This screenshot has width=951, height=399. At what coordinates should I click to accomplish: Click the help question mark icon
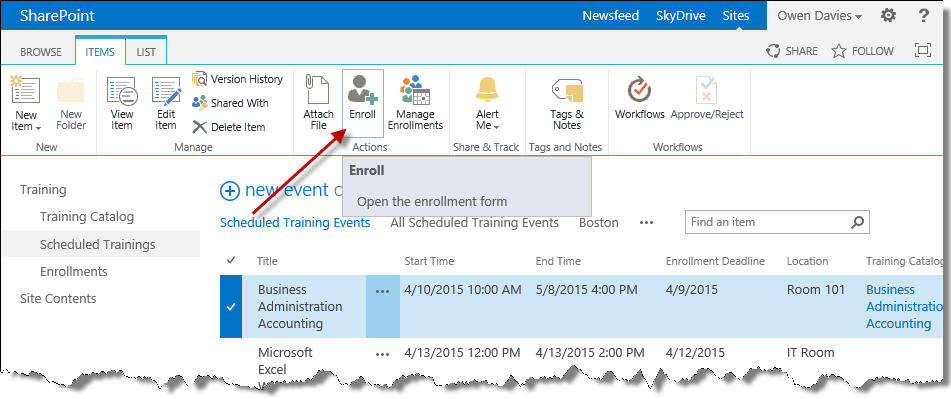pos(924,16)
